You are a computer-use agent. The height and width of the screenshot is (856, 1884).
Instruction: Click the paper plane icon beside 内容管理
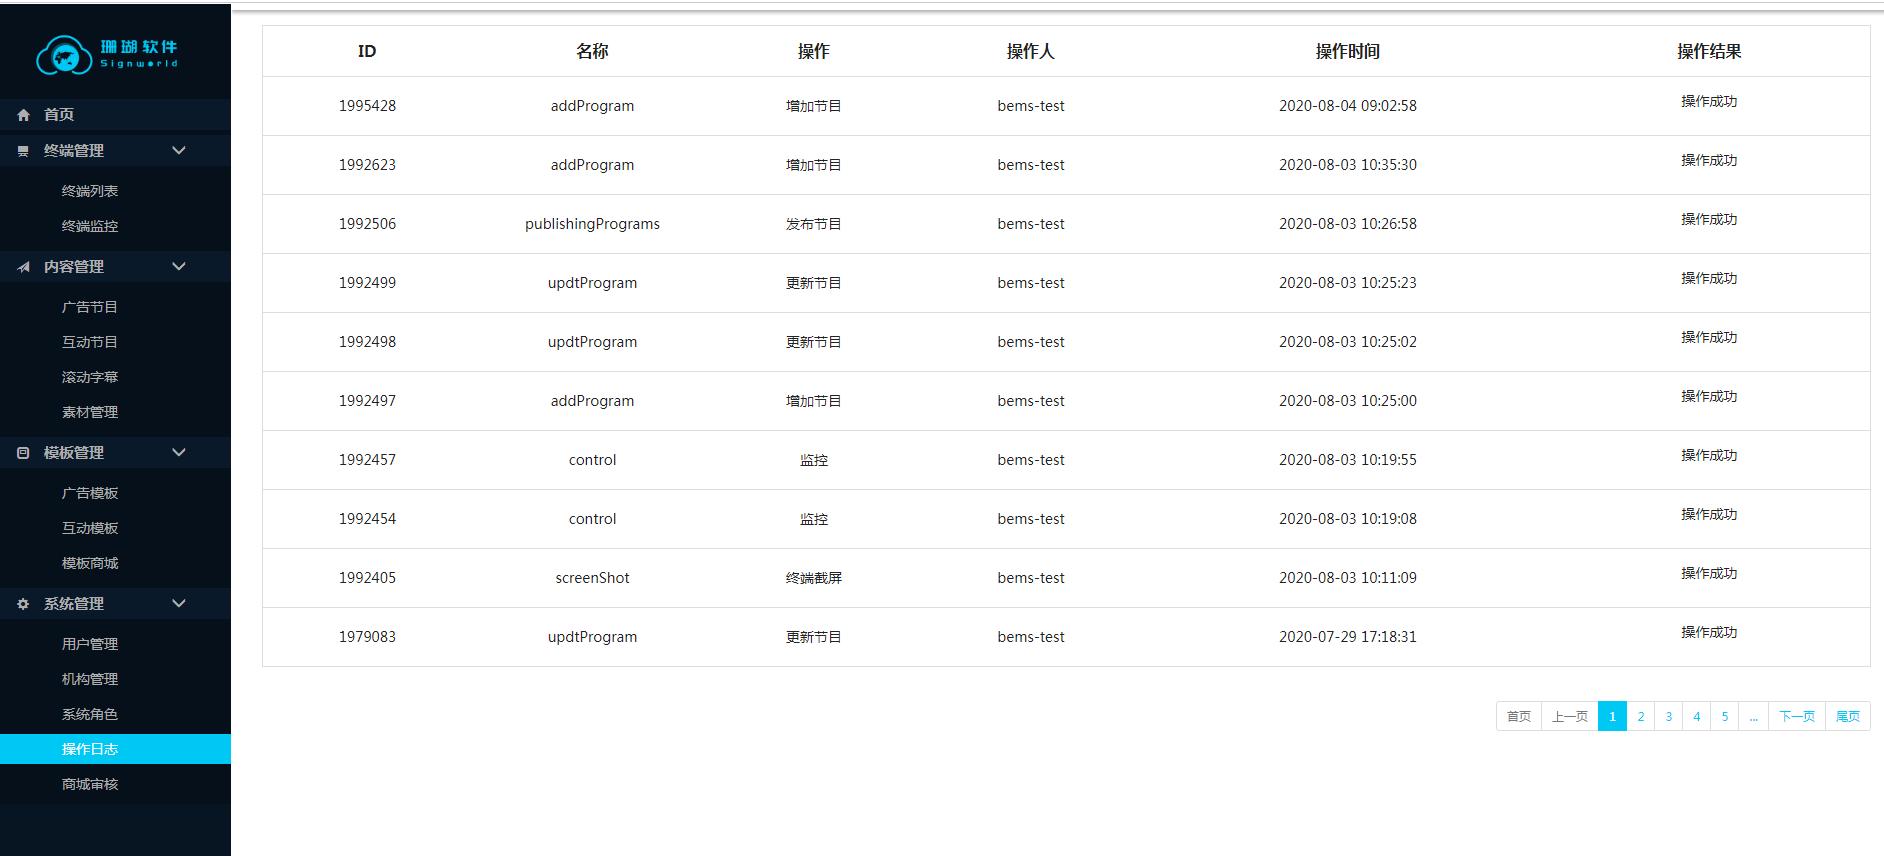pos(23,267)
